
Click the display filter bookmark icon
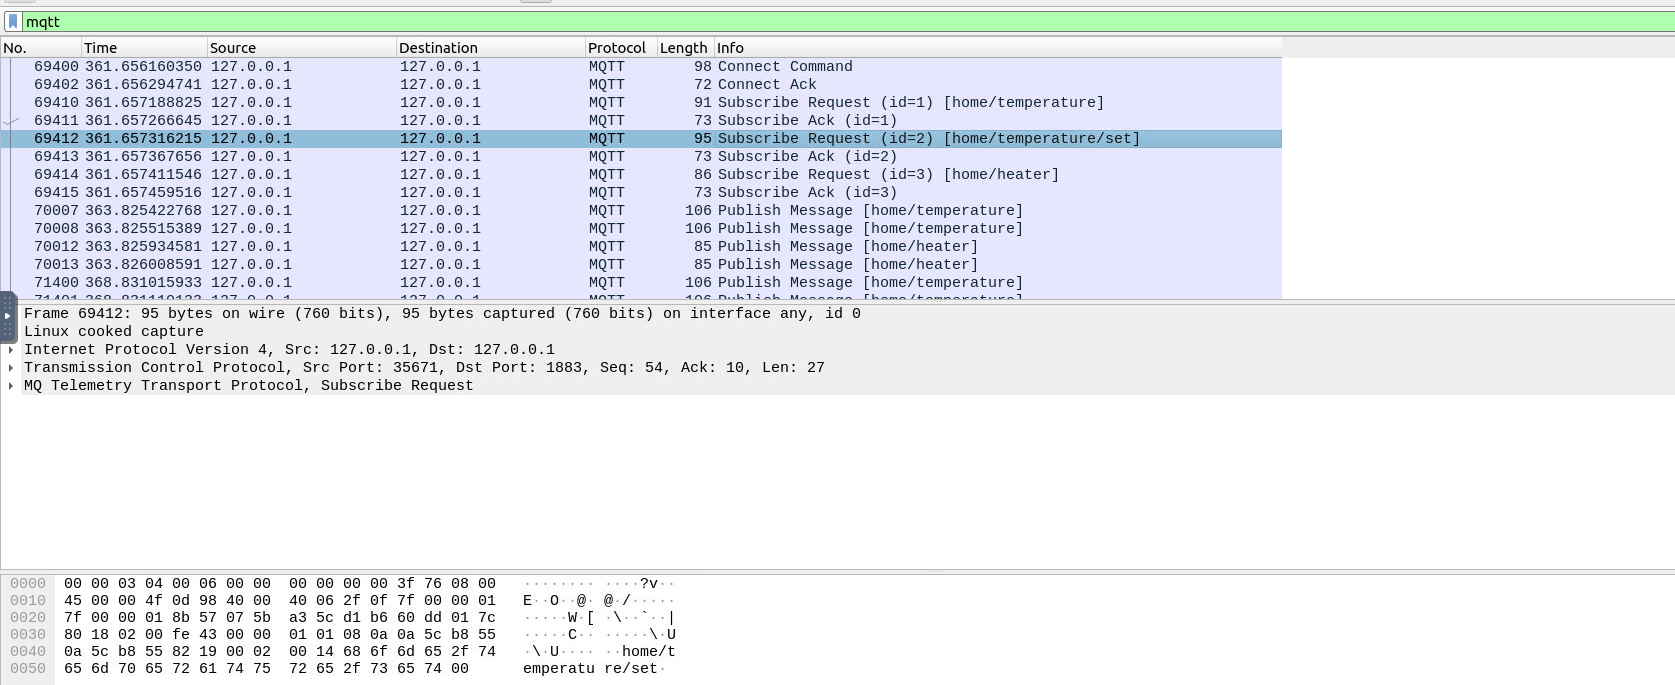pyautogui.click(x=12, y=21)
